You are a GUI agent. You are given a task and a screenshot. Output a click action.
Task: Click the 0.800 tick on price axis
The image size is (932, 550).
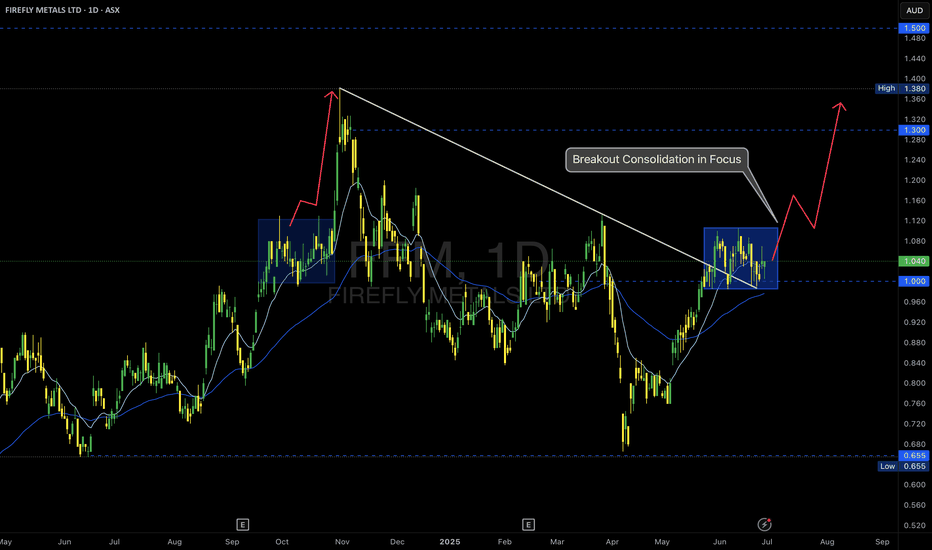tap(914, 383)
